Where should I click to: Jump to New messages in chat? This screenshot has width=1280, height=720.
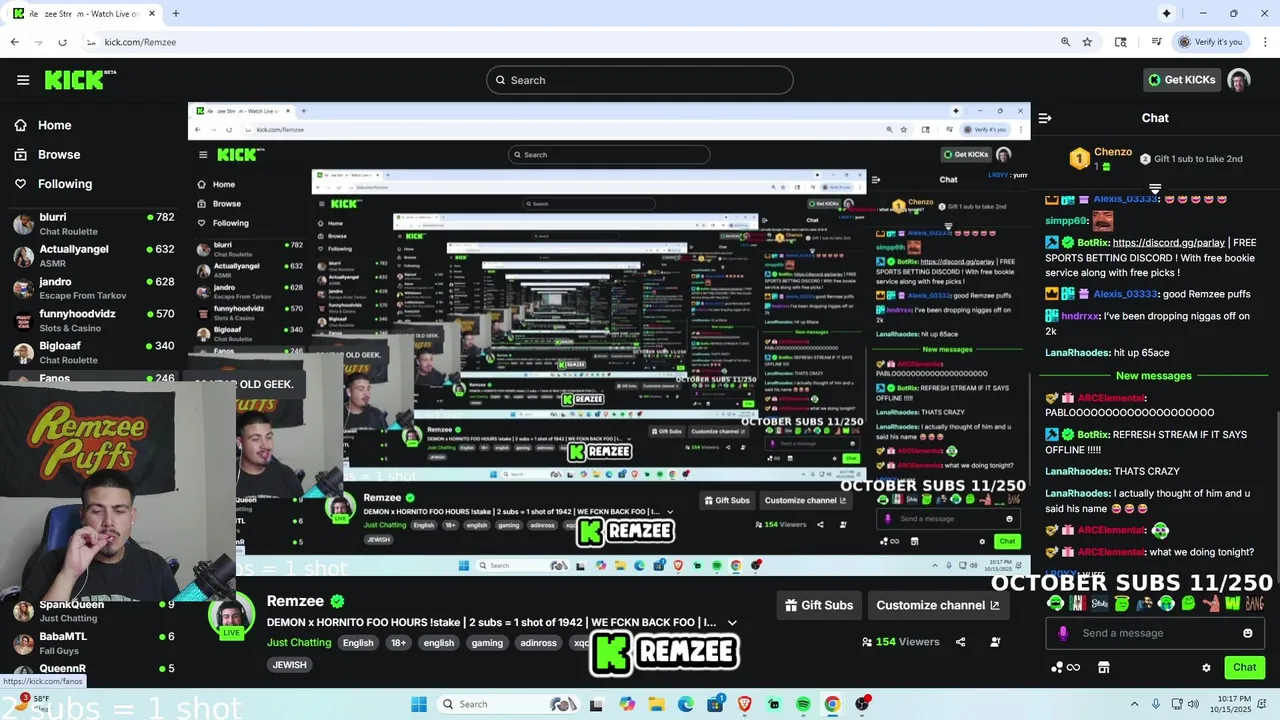tap(1154, 376)
